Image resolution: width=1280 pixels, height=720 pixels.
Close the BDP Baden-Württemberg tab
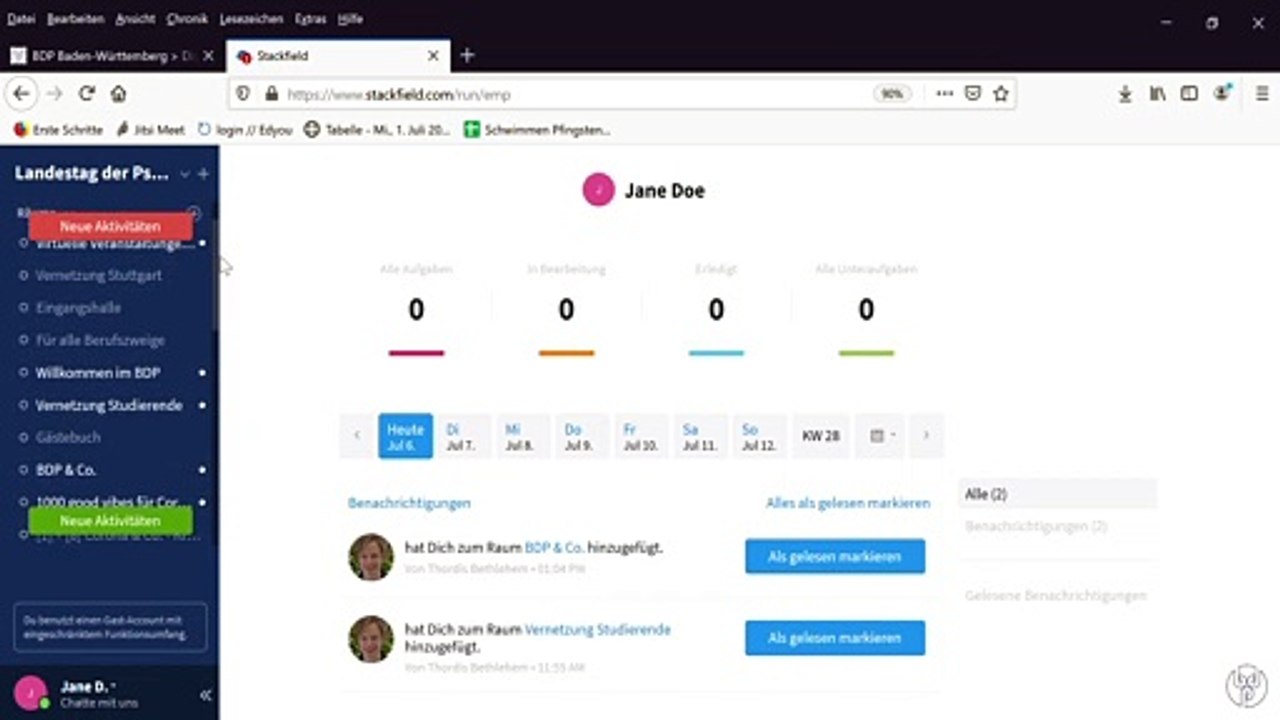pos(208,56)
